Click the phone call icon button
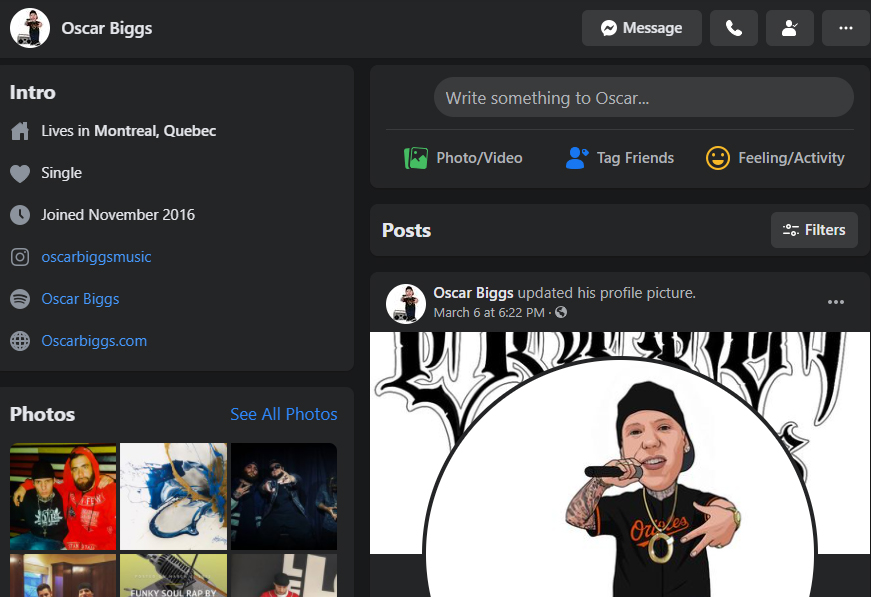This screenshot has height=597, width=871. click(x=734, y=28)
